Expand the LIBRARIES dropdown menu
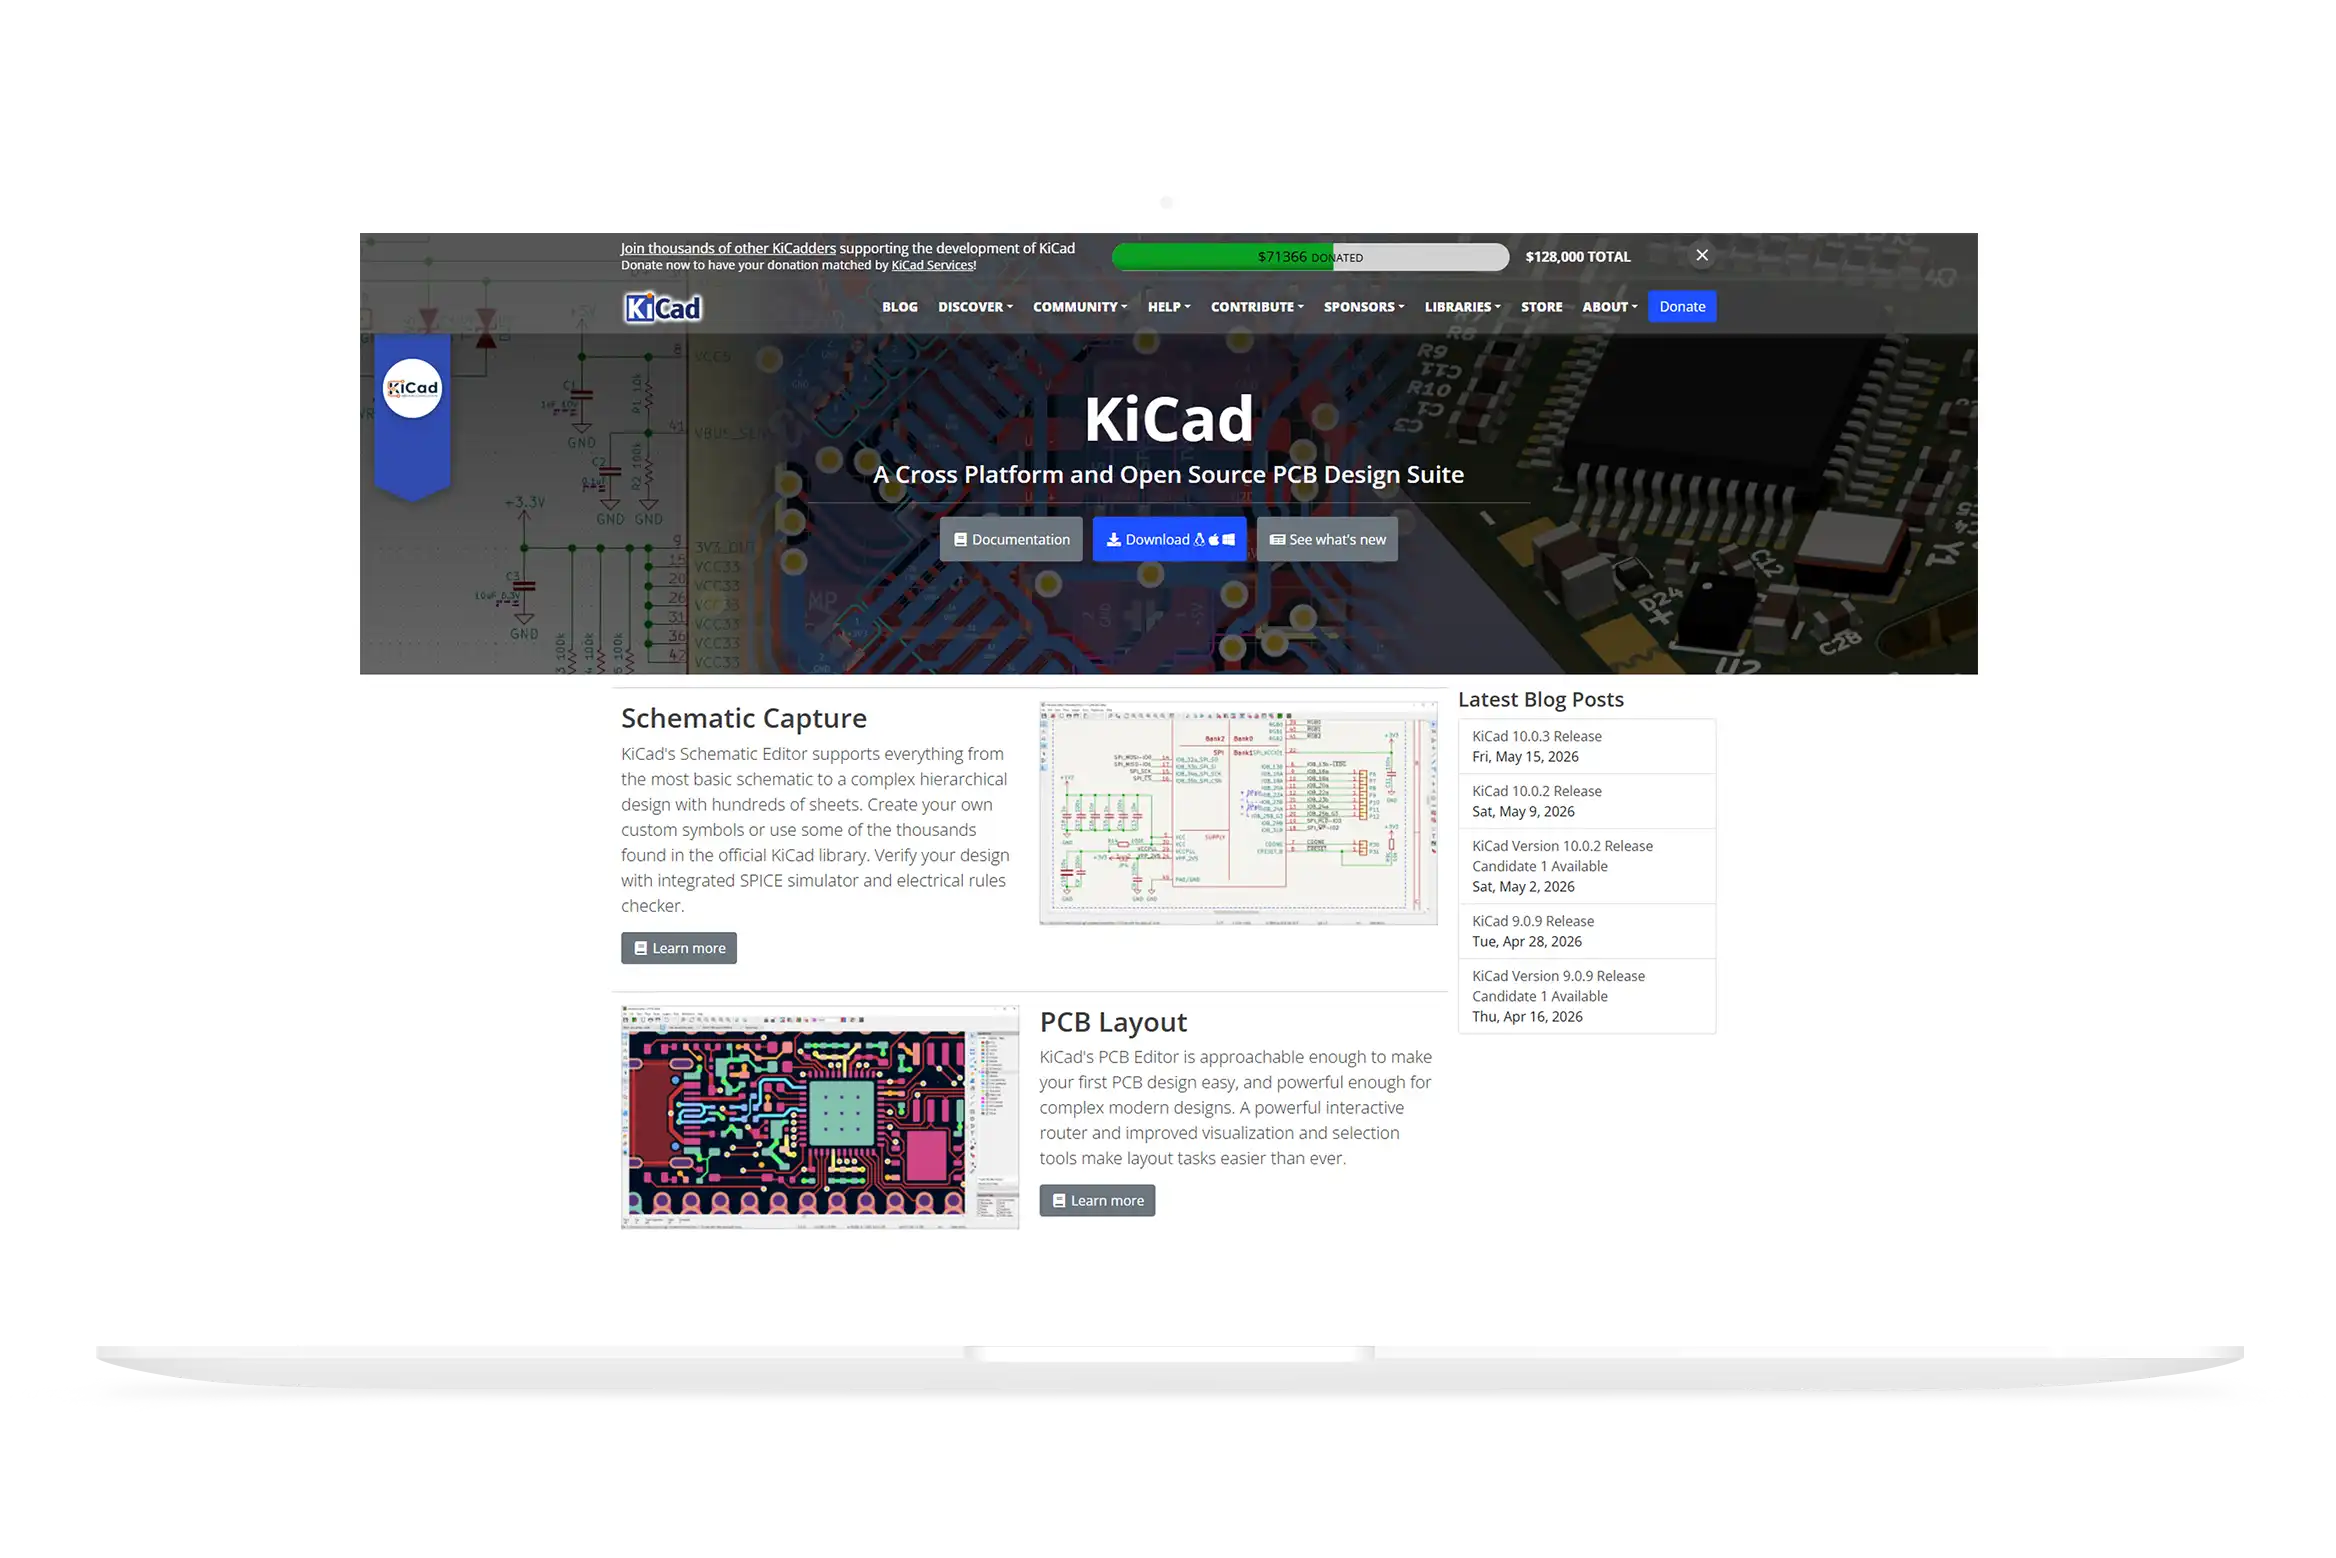Screen dimensions: 2336x1558 point(1462,307)
